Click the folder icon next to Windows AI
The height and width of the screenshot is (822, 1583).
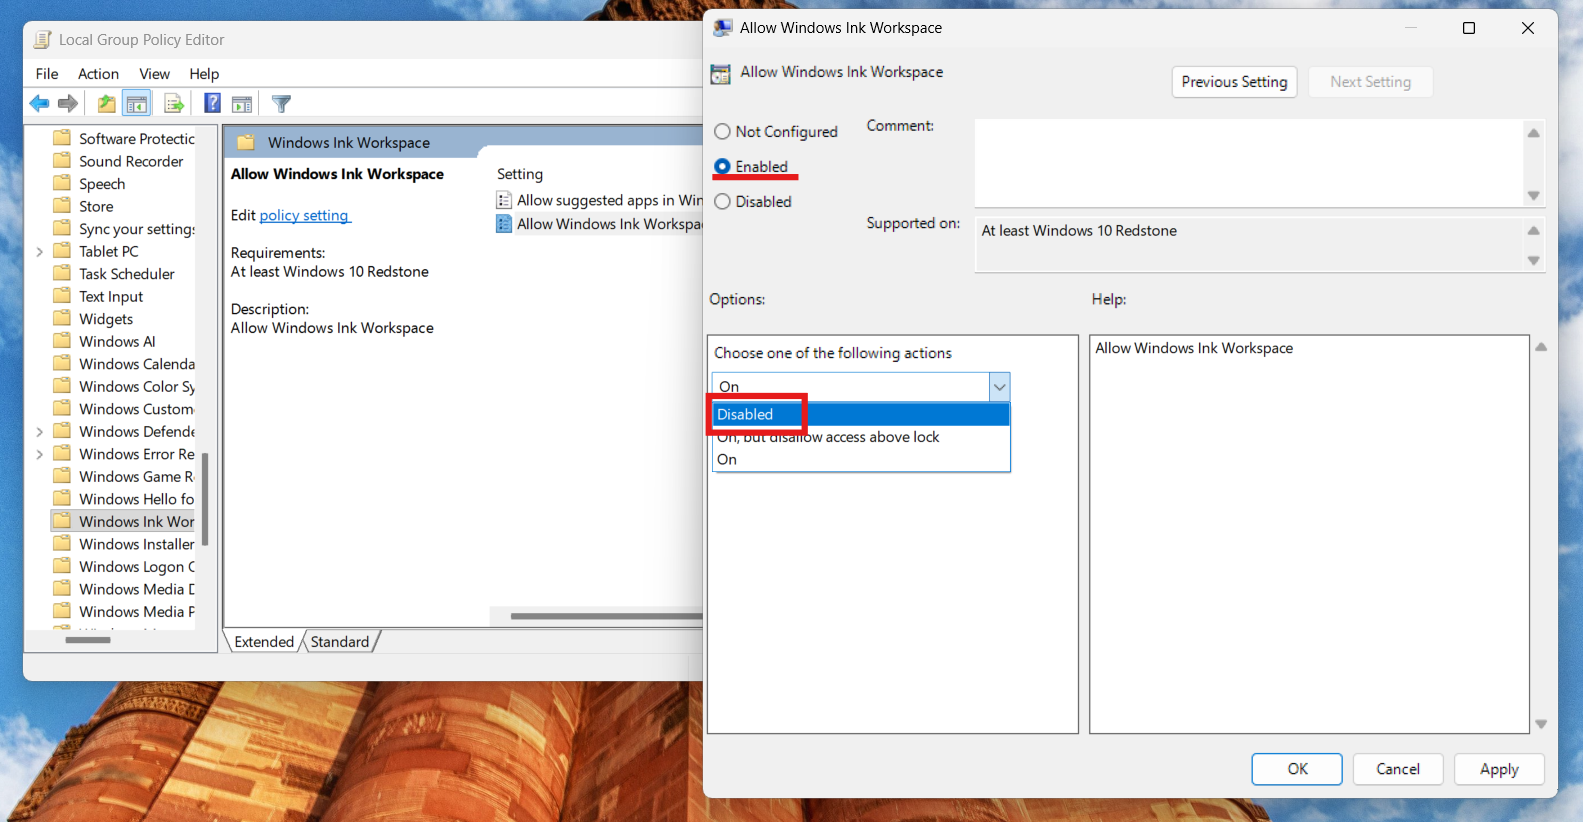coord(62,341)
